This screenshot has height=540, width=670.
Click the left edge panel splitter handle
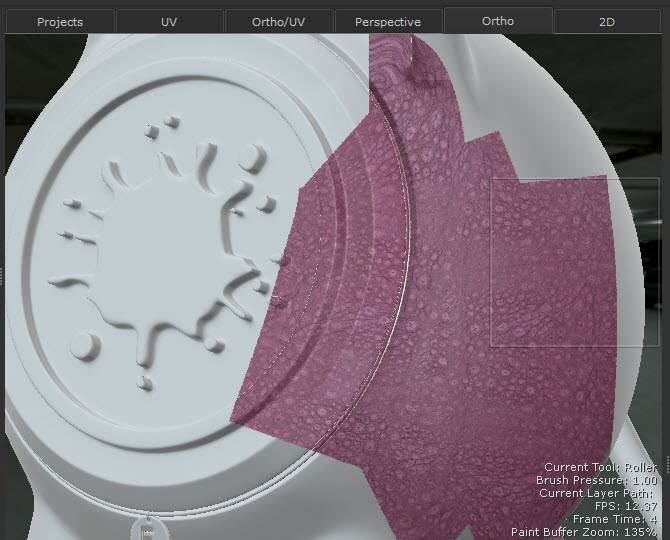(2, 272)
